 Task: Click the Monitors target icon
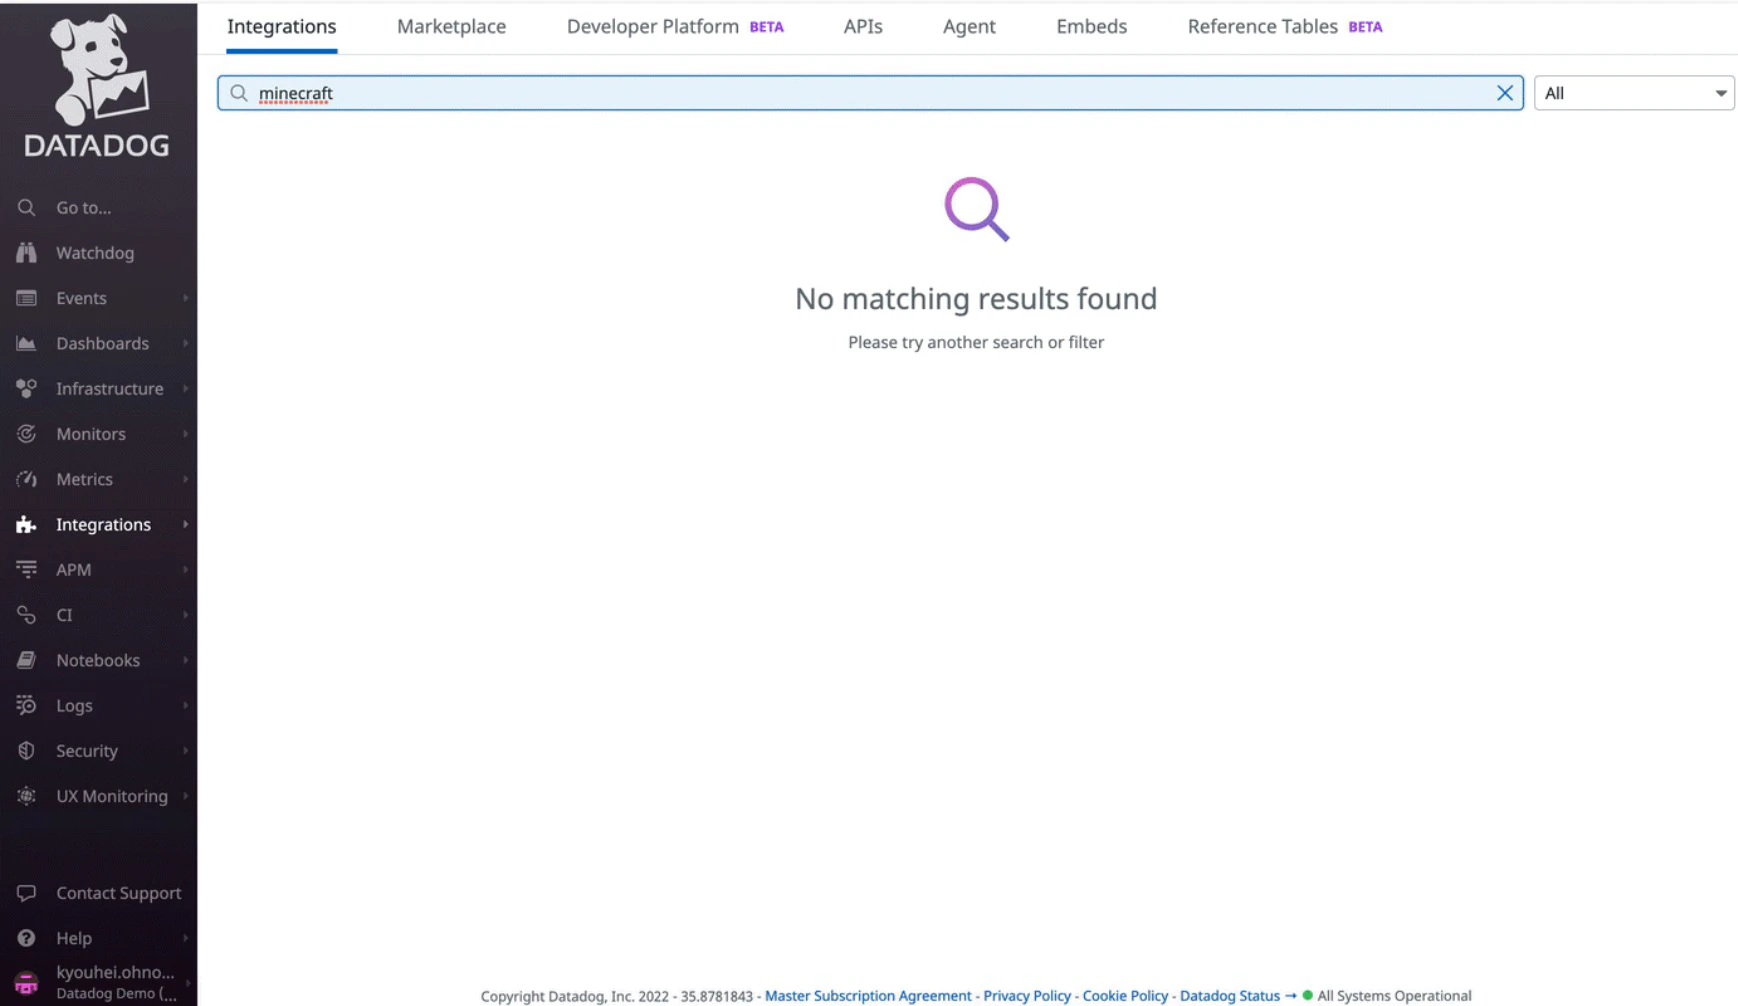(x=26, y=434)
